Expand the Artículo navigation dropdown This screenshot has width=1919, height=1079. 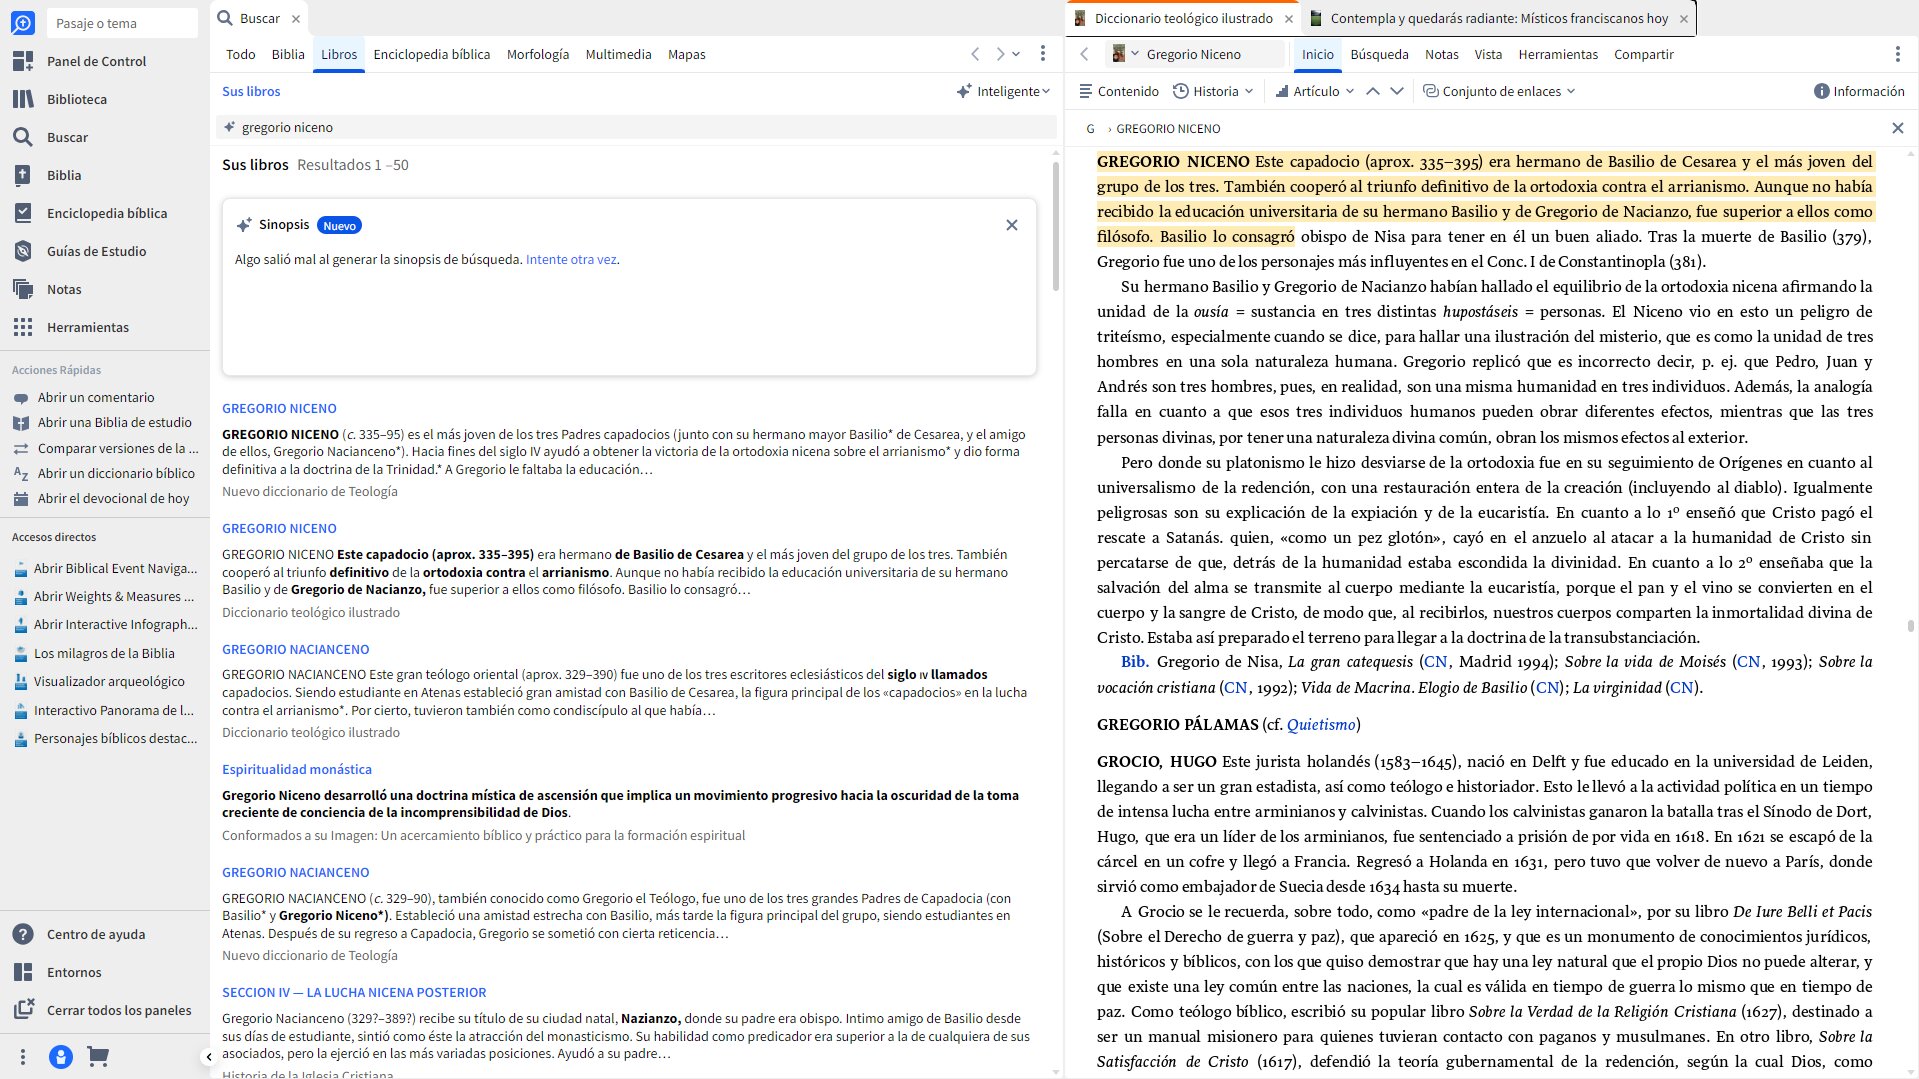1315,91
